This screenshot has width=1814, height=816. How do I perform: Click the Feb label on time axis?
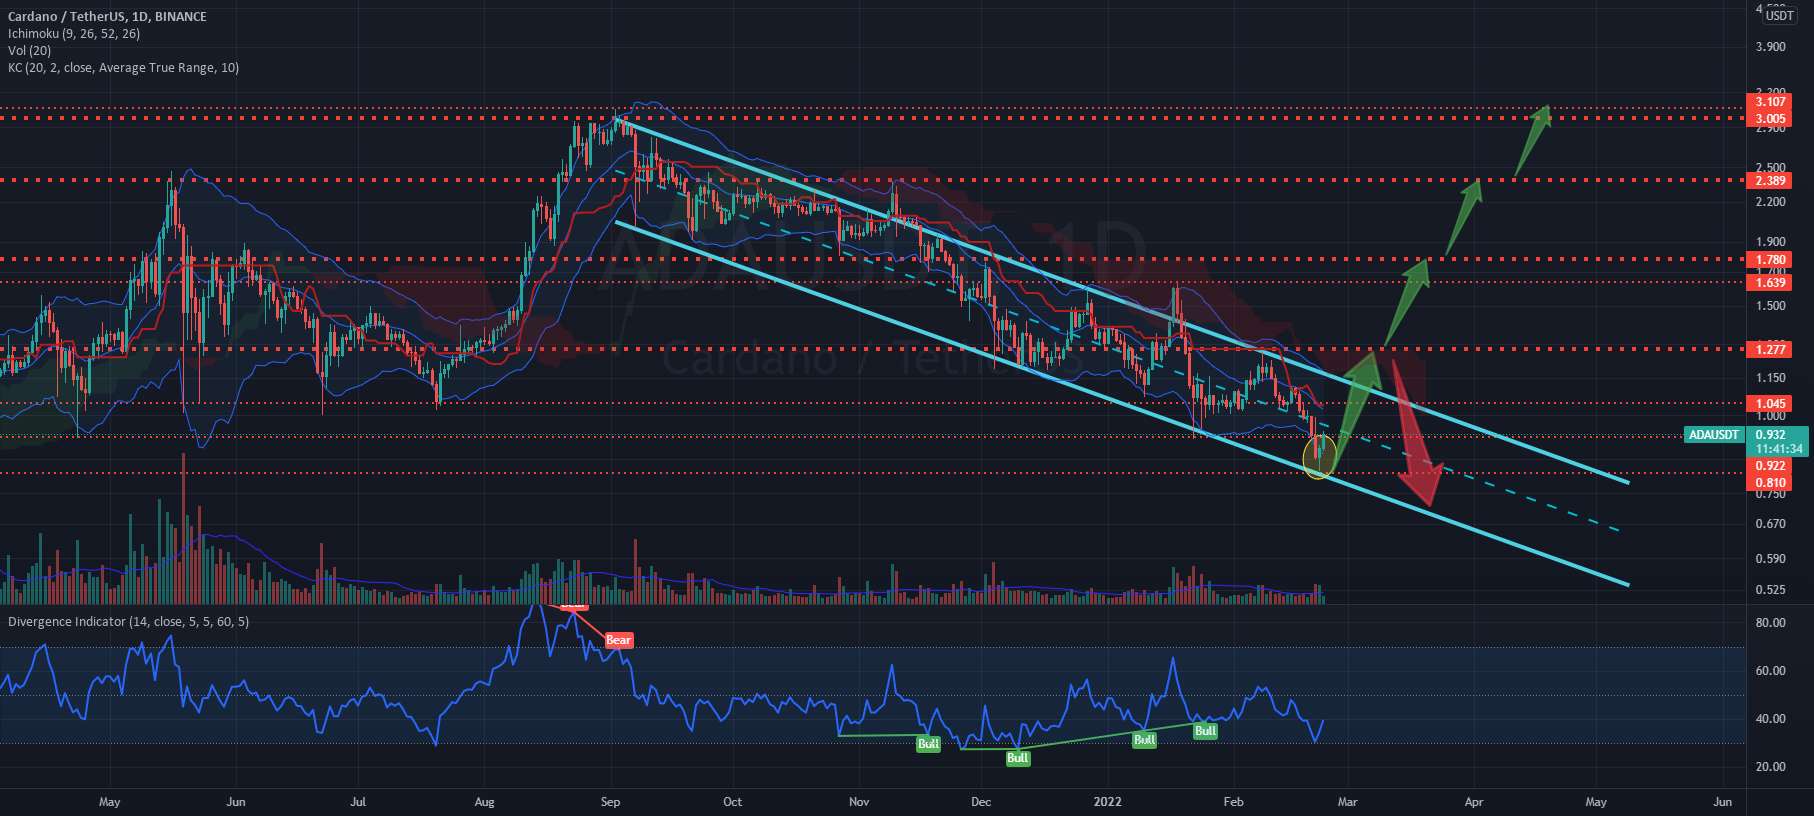point(1234,802)
